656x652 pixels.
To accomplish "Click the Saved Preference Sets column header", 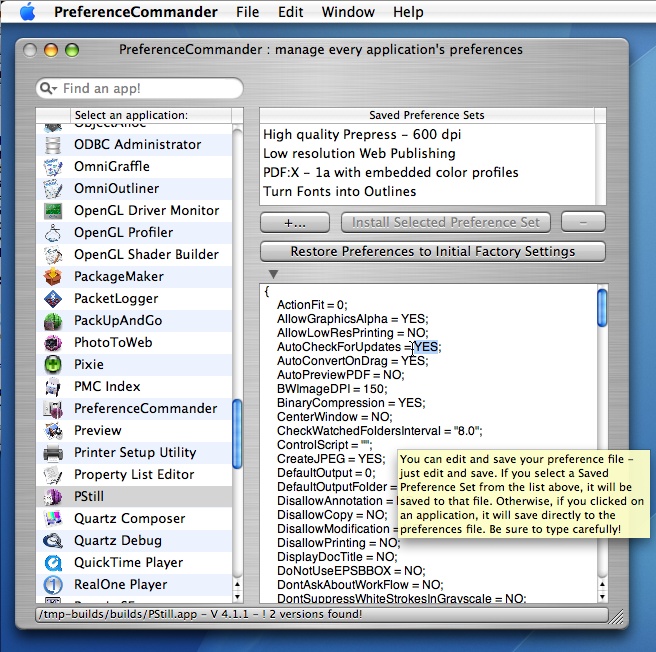I will point(426,115).
